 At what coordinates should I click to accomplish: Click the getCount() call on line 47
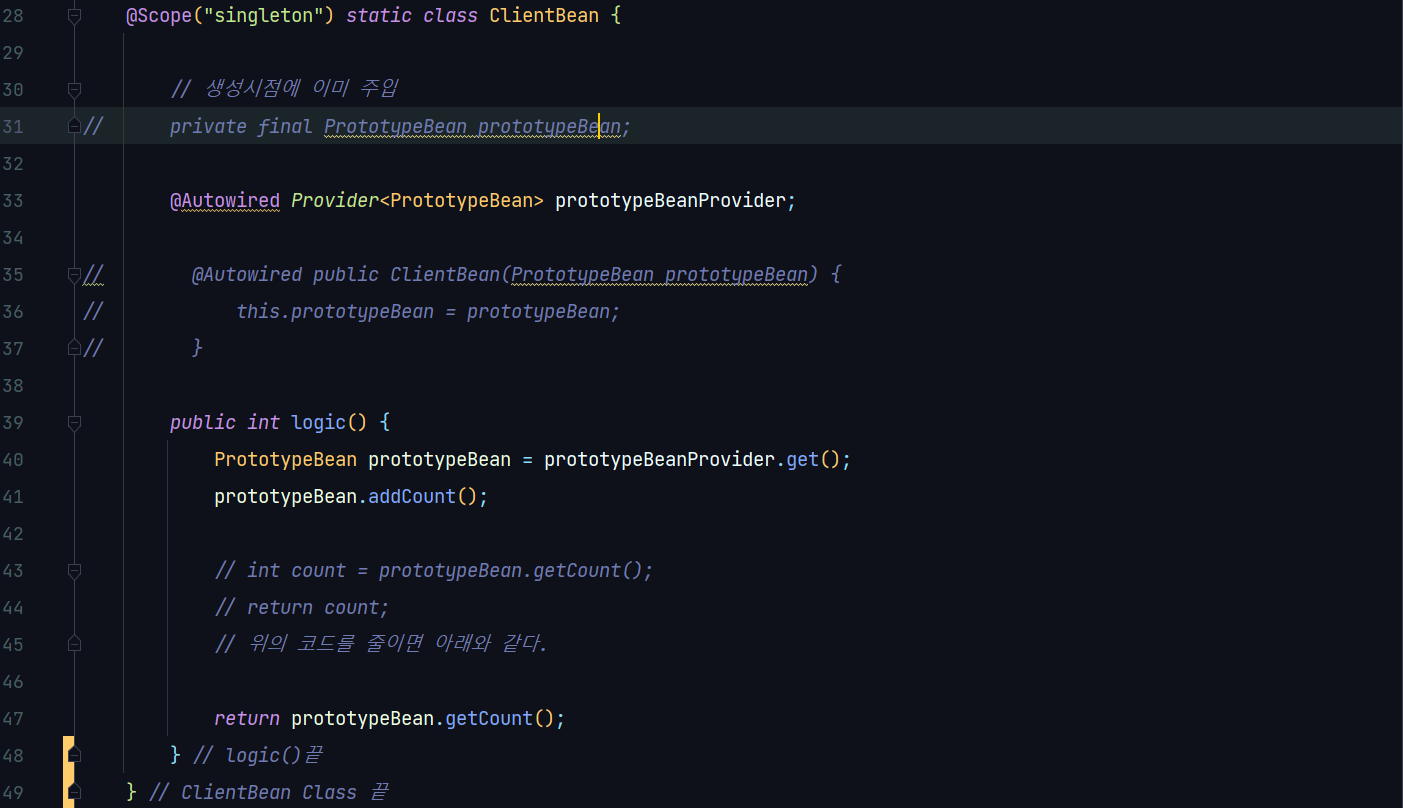[x=500, y=718]
